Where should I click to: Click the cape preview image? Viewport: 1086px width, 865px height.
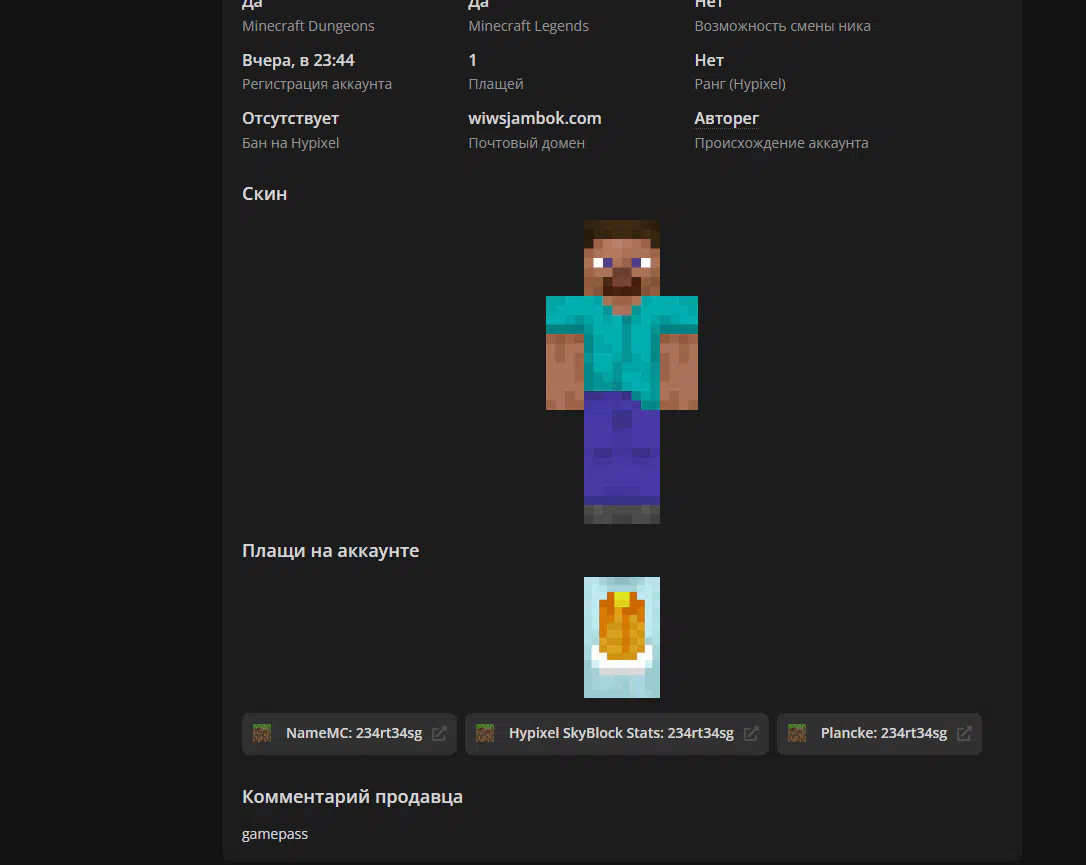[x=621, y=637]
